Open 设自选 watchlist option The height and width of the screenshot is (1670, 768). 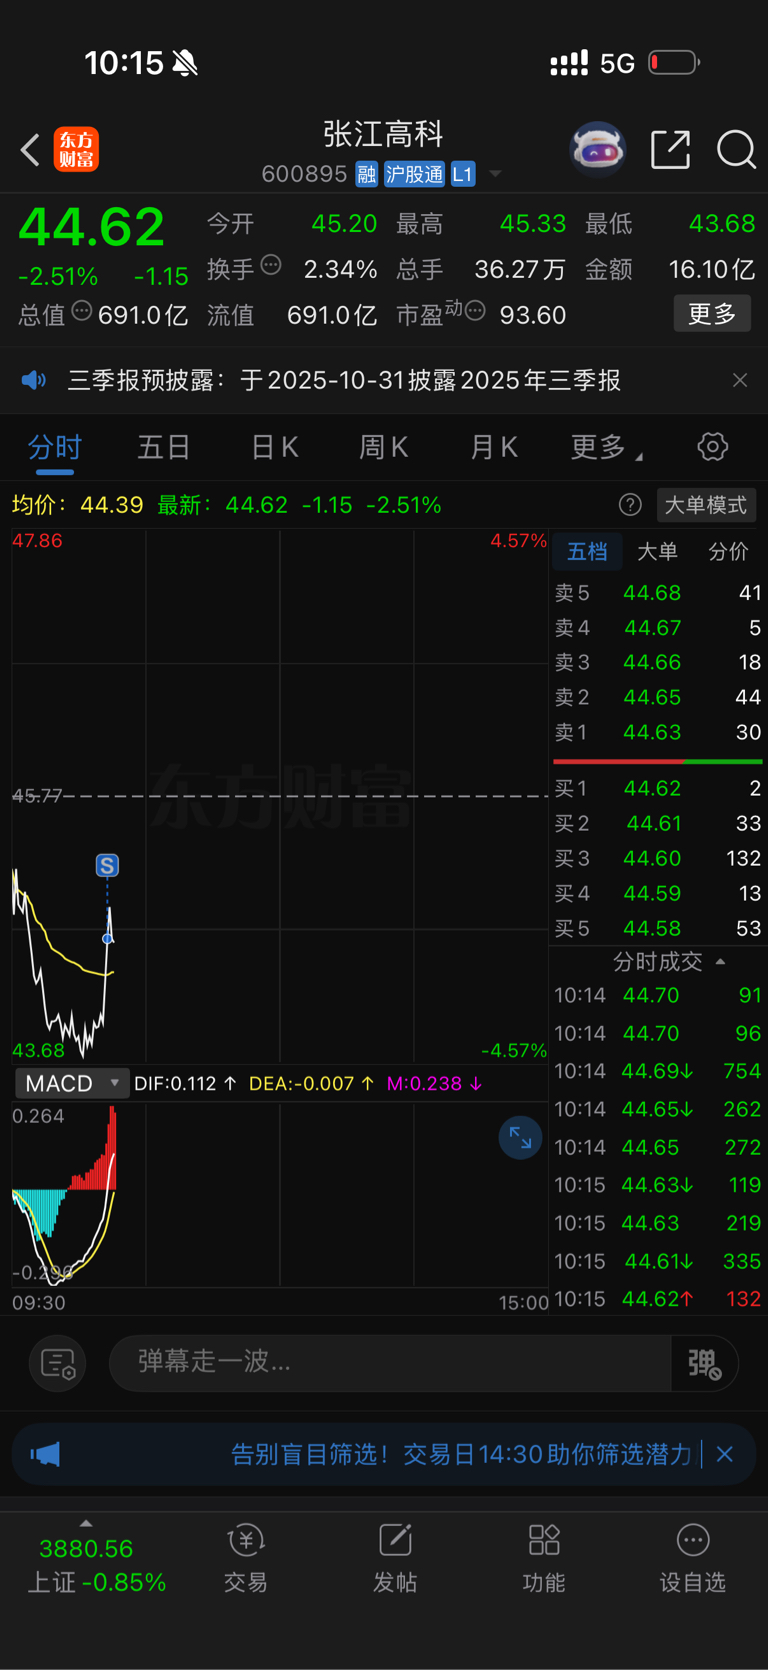(693, 1558)
